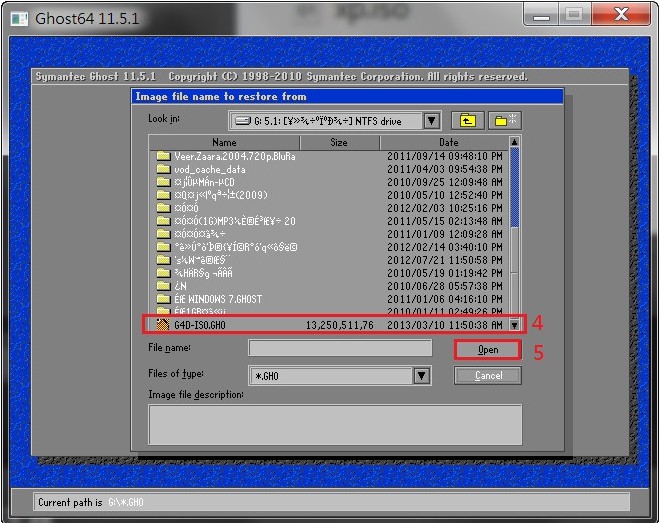Screen dimensions: 660x523
Task: Click folder icon dated 2010/06/28
Action: (163, 286)
